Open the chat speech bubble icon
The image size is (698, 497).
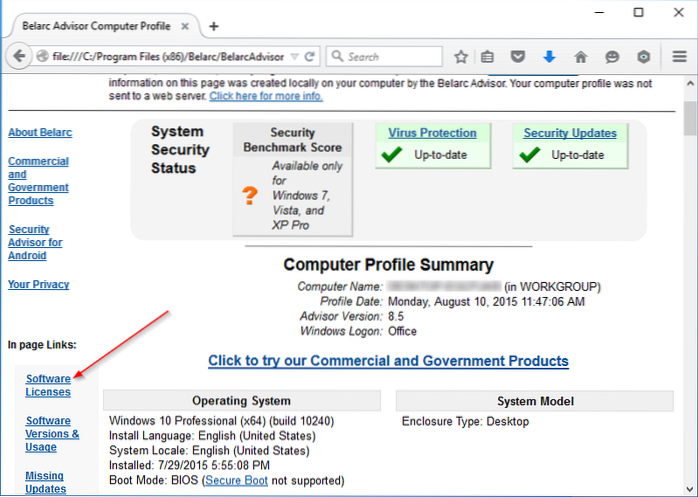[611, 57]
